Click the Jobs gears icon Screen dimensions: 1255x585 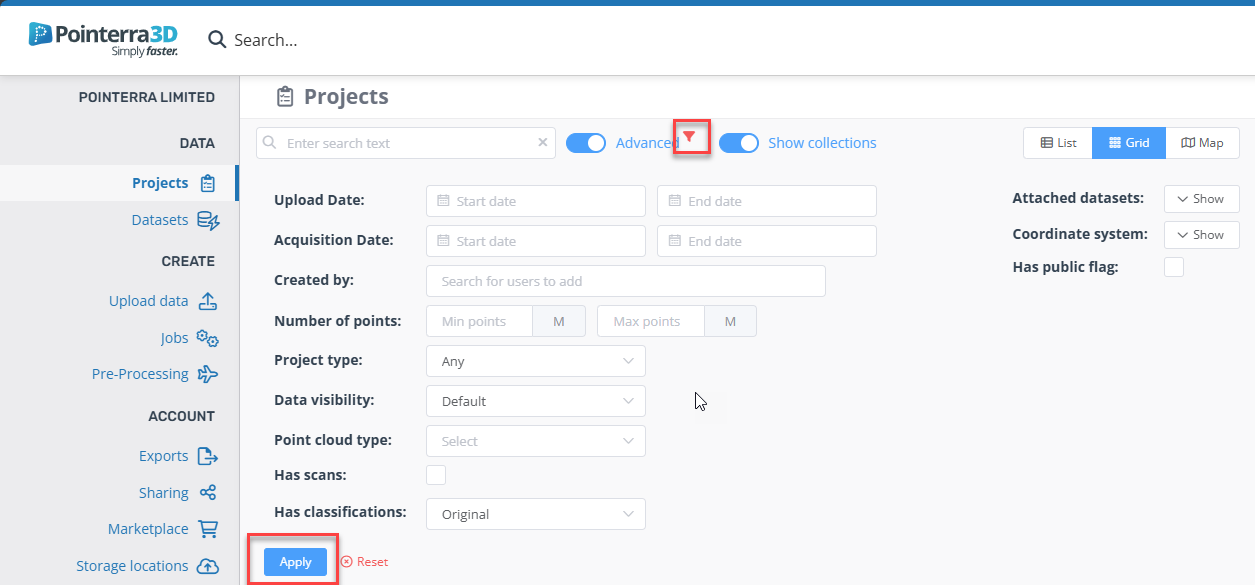pyautogui.click(x=207, y=338)
